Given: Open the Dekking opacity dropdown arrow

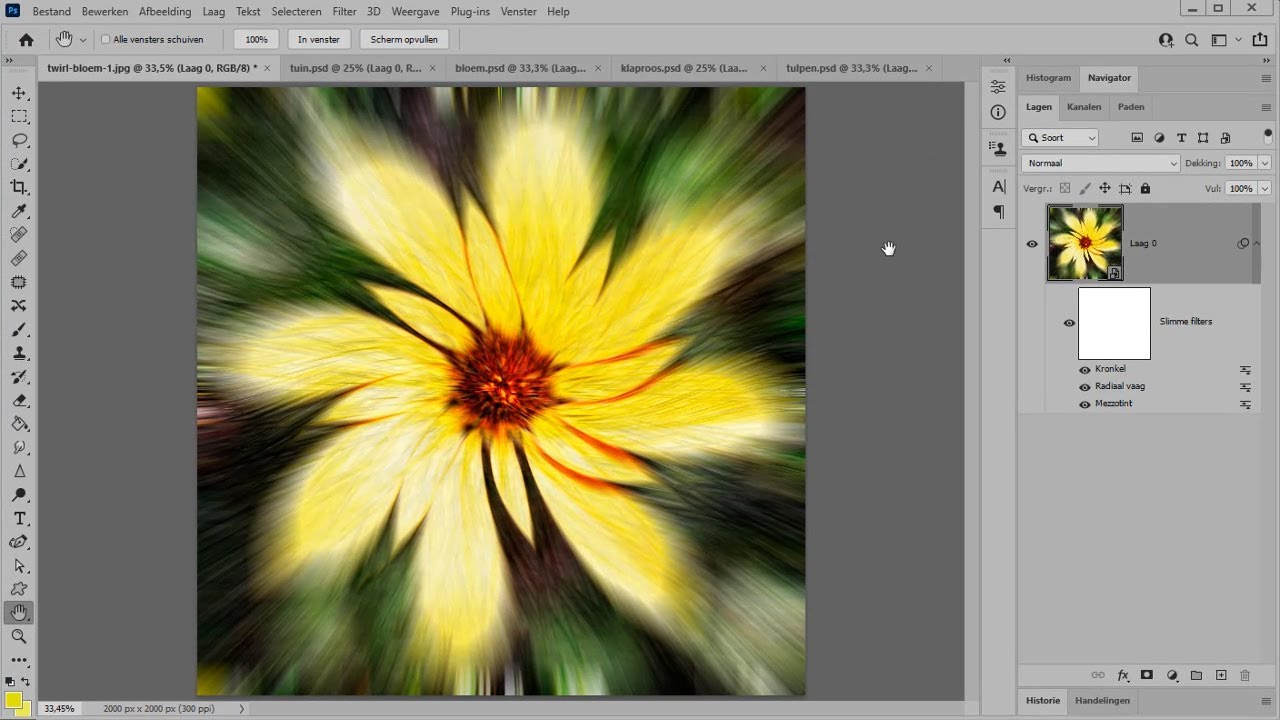Looking at the screenshot, I should [x=1265, y=163].
